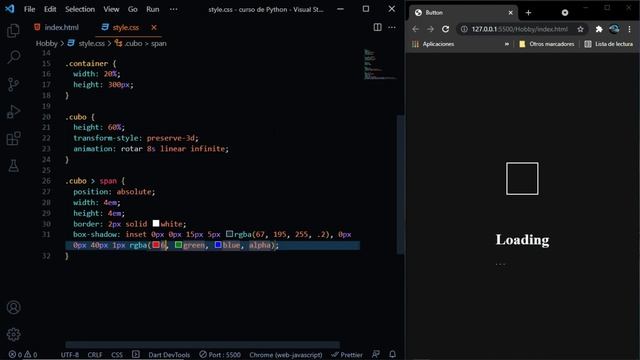
Task: Split the editor to the right
Action: click(378, 27)
